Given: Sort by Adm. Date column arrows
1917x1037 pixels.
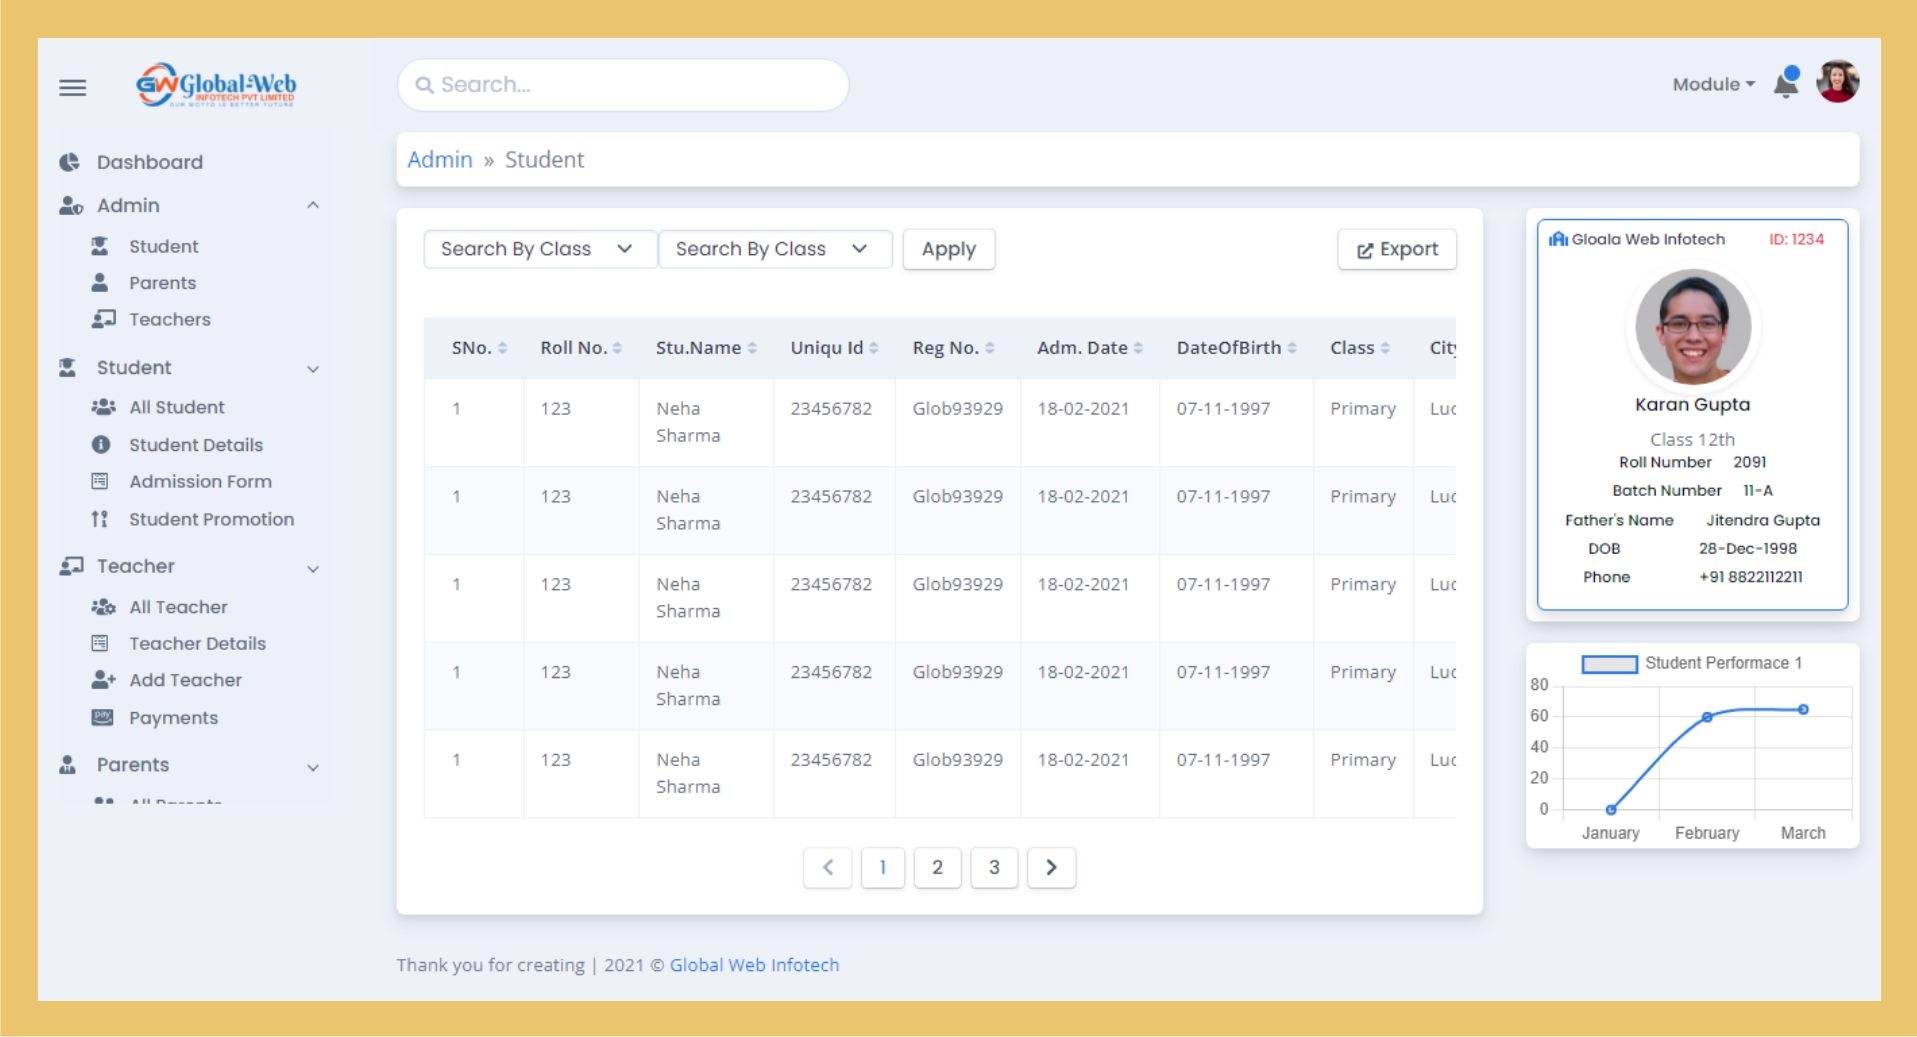Looking at the screenshot, I should pos(1138,348).
